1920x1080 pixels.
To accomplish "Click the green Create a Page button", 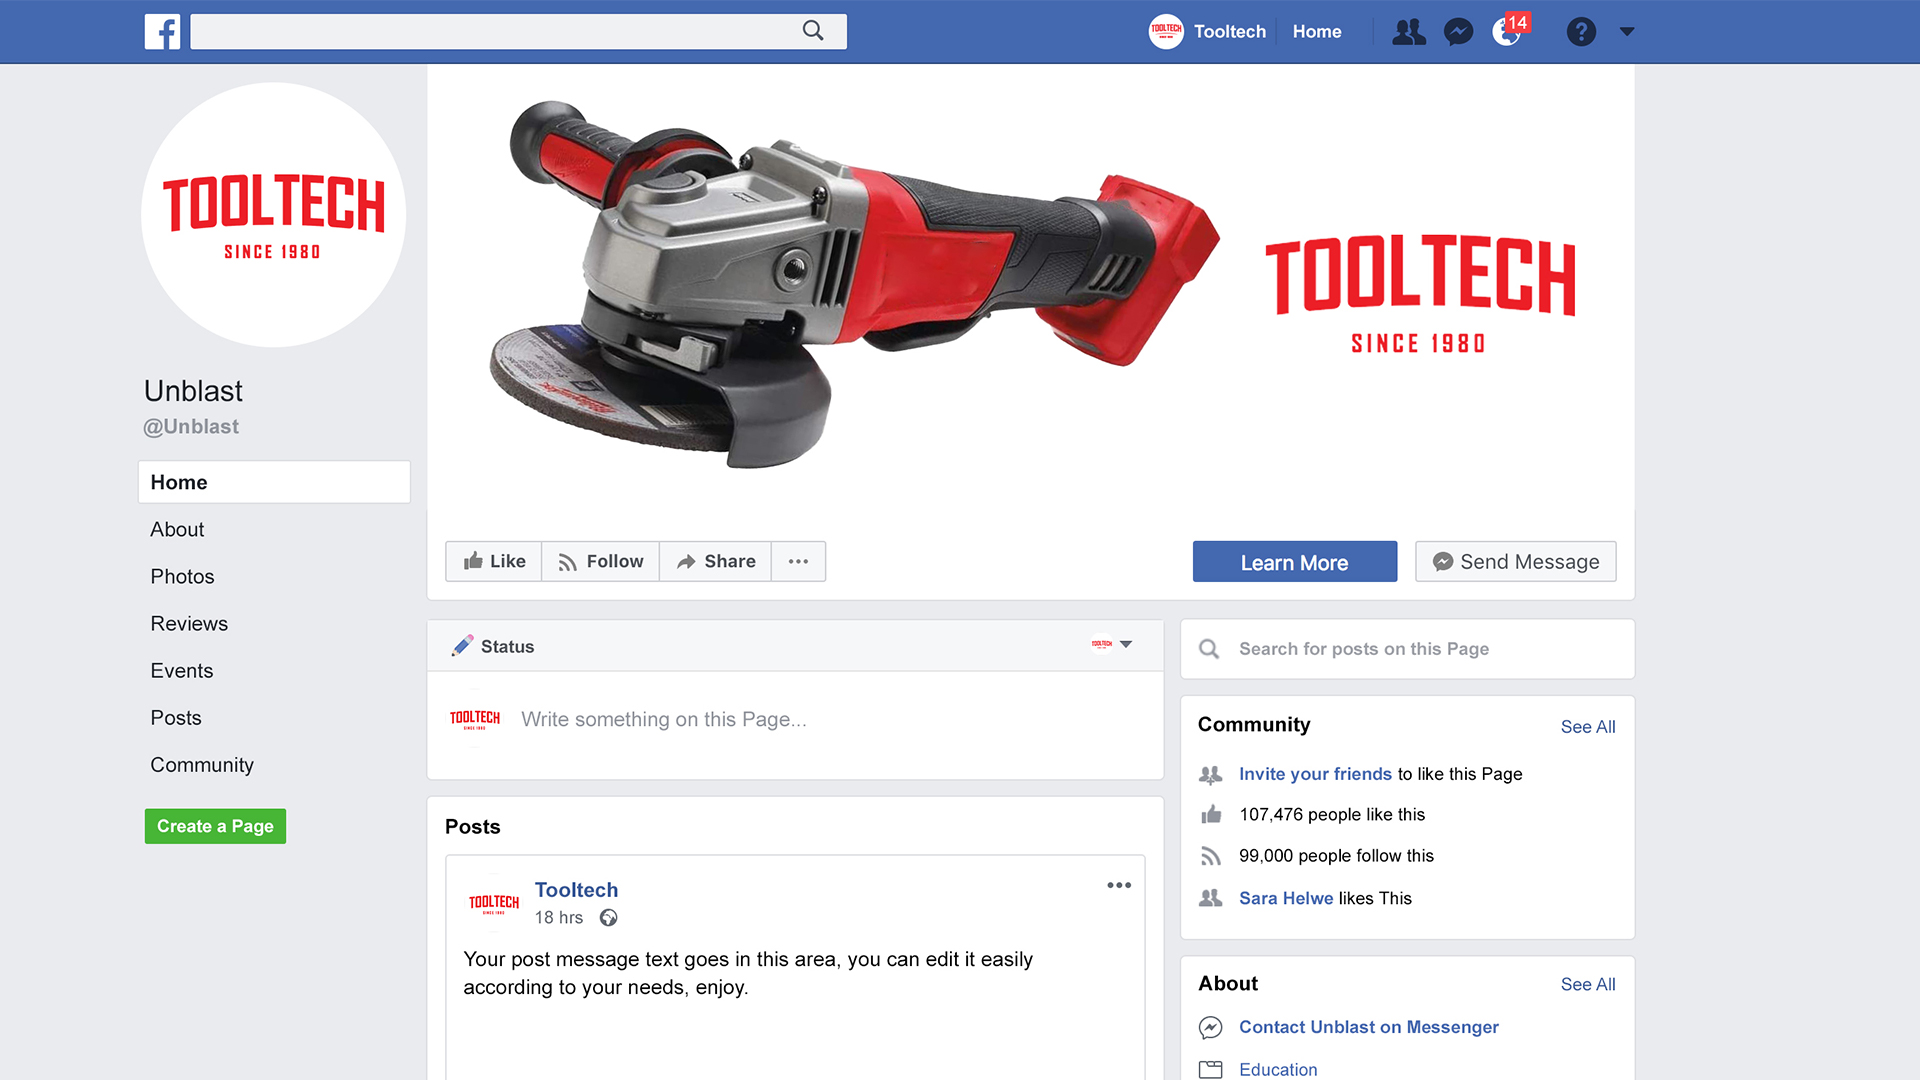I will pyautogui.click(x=215, y=826).
